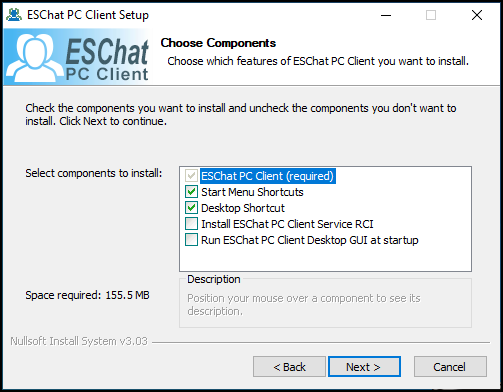Click the ESChat app icon in title bar
The height and width of the screenshot is (392, 503).
[x=14, y=15]
